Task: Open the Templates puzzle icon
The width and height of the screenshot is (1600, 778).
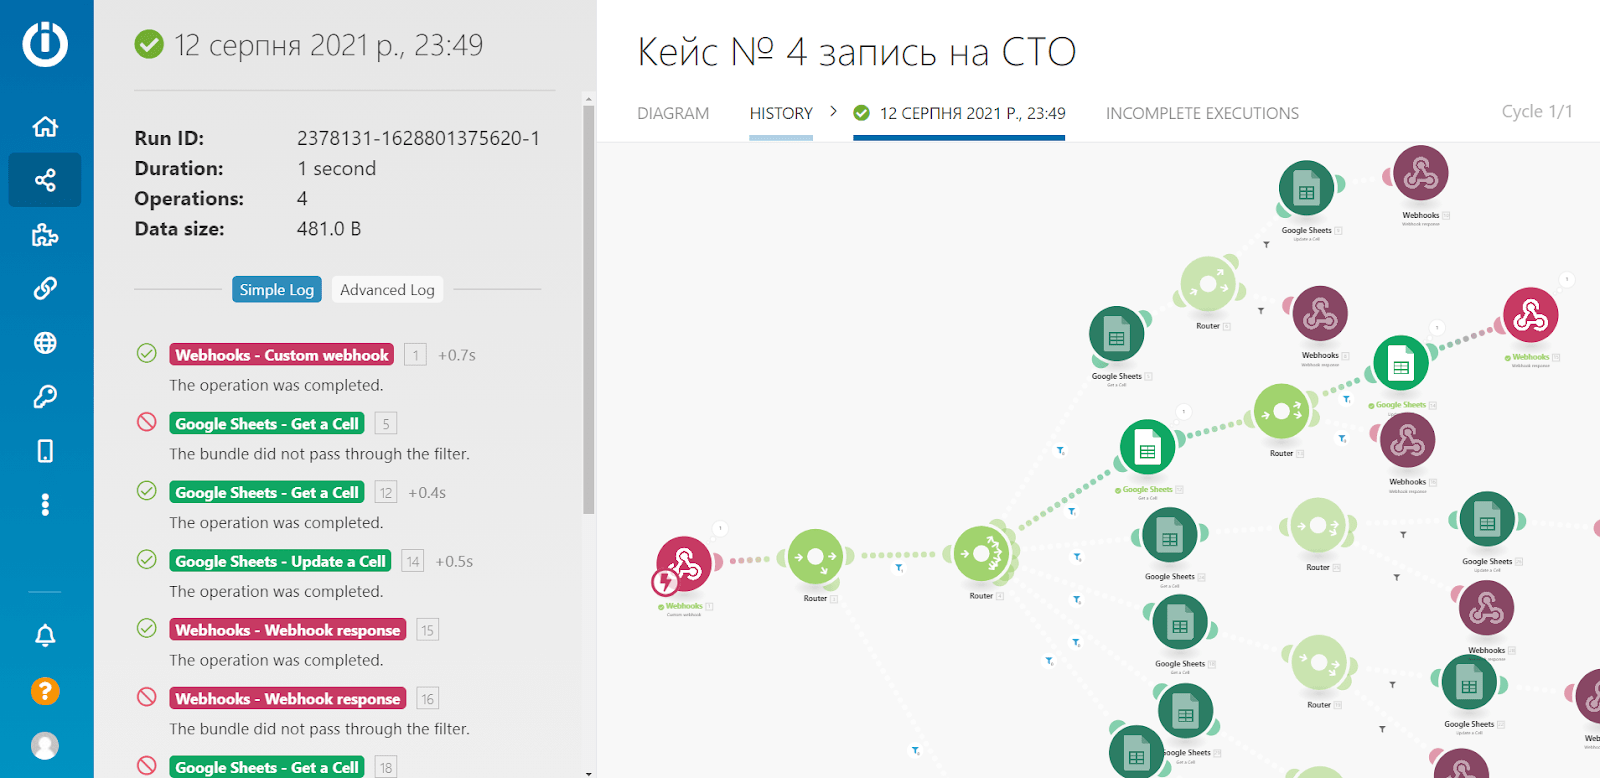Action: point(45,235)
